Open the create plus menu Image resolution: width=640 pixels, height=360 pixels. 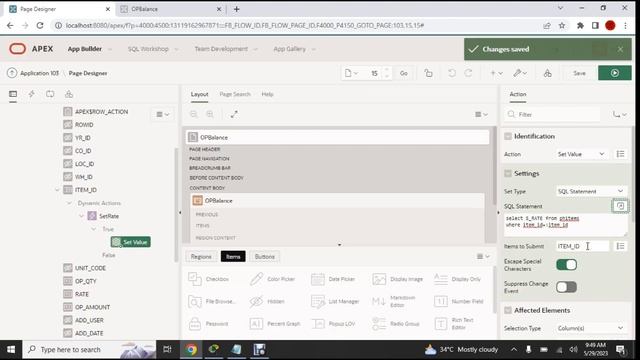pyautogui.click(x=496, y=73)
